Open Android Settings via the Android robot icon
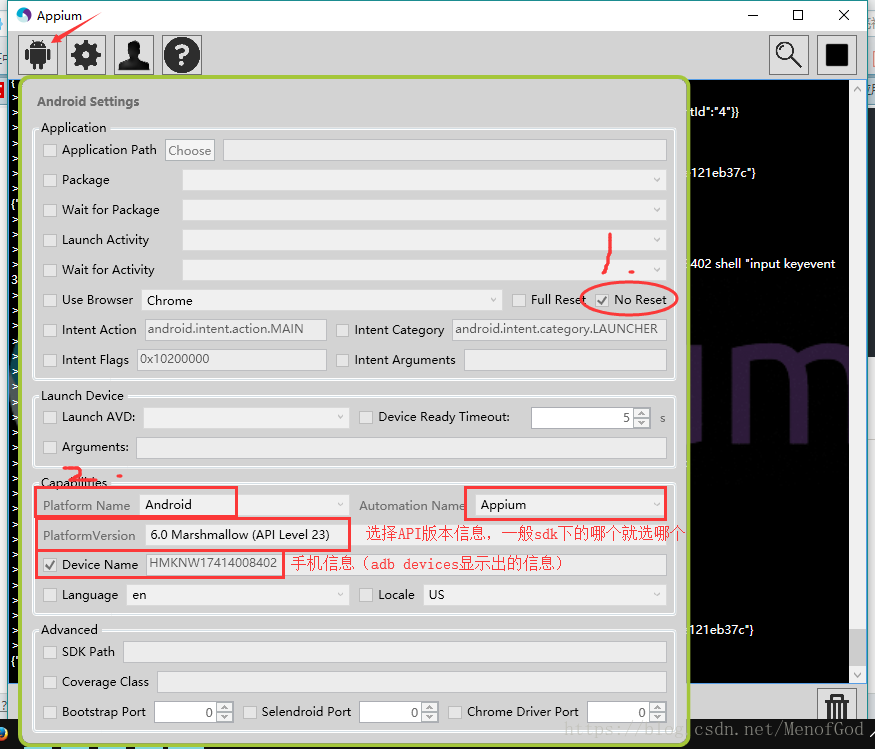Screen dimensions: 875x749 [x=38, y=55]
